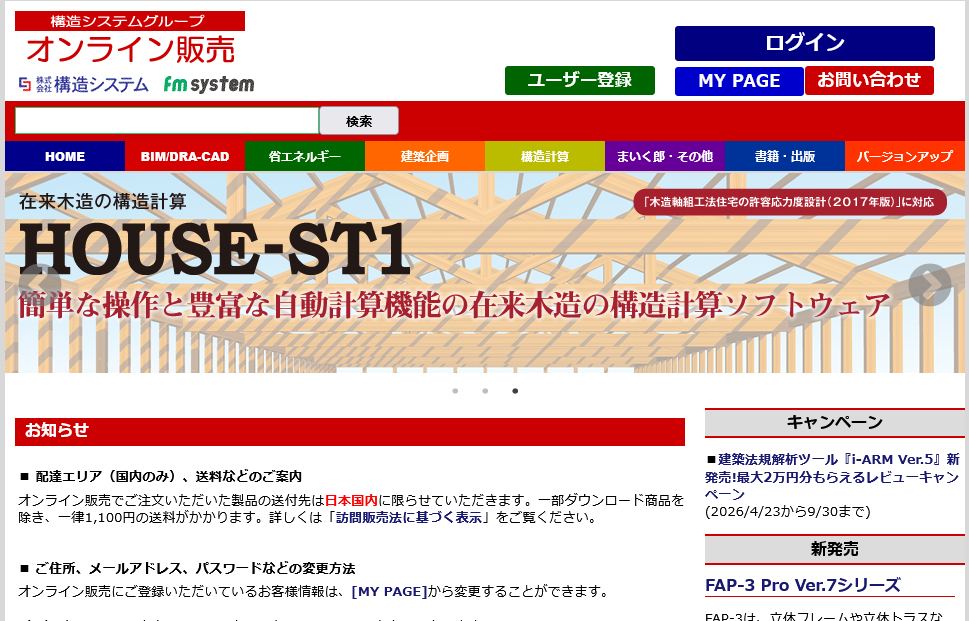This screenshot has width=969, height=621.
Task: Select the third carousel dot indicator
Action: (x=515, y=391)
